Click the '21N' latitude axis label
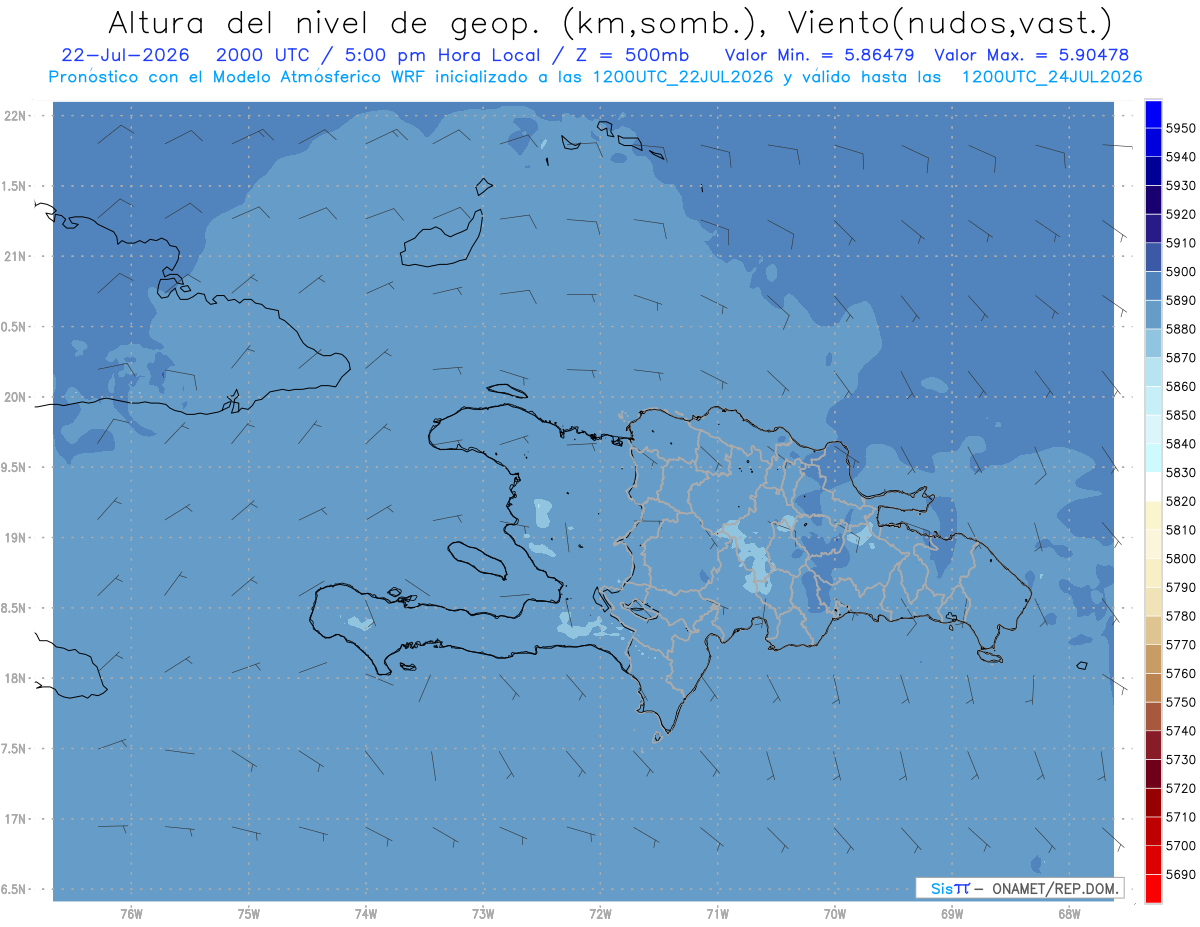Image resolution: width=1200 pixels, height=927 pixels. pyautogui.click(x=15, y=256)
